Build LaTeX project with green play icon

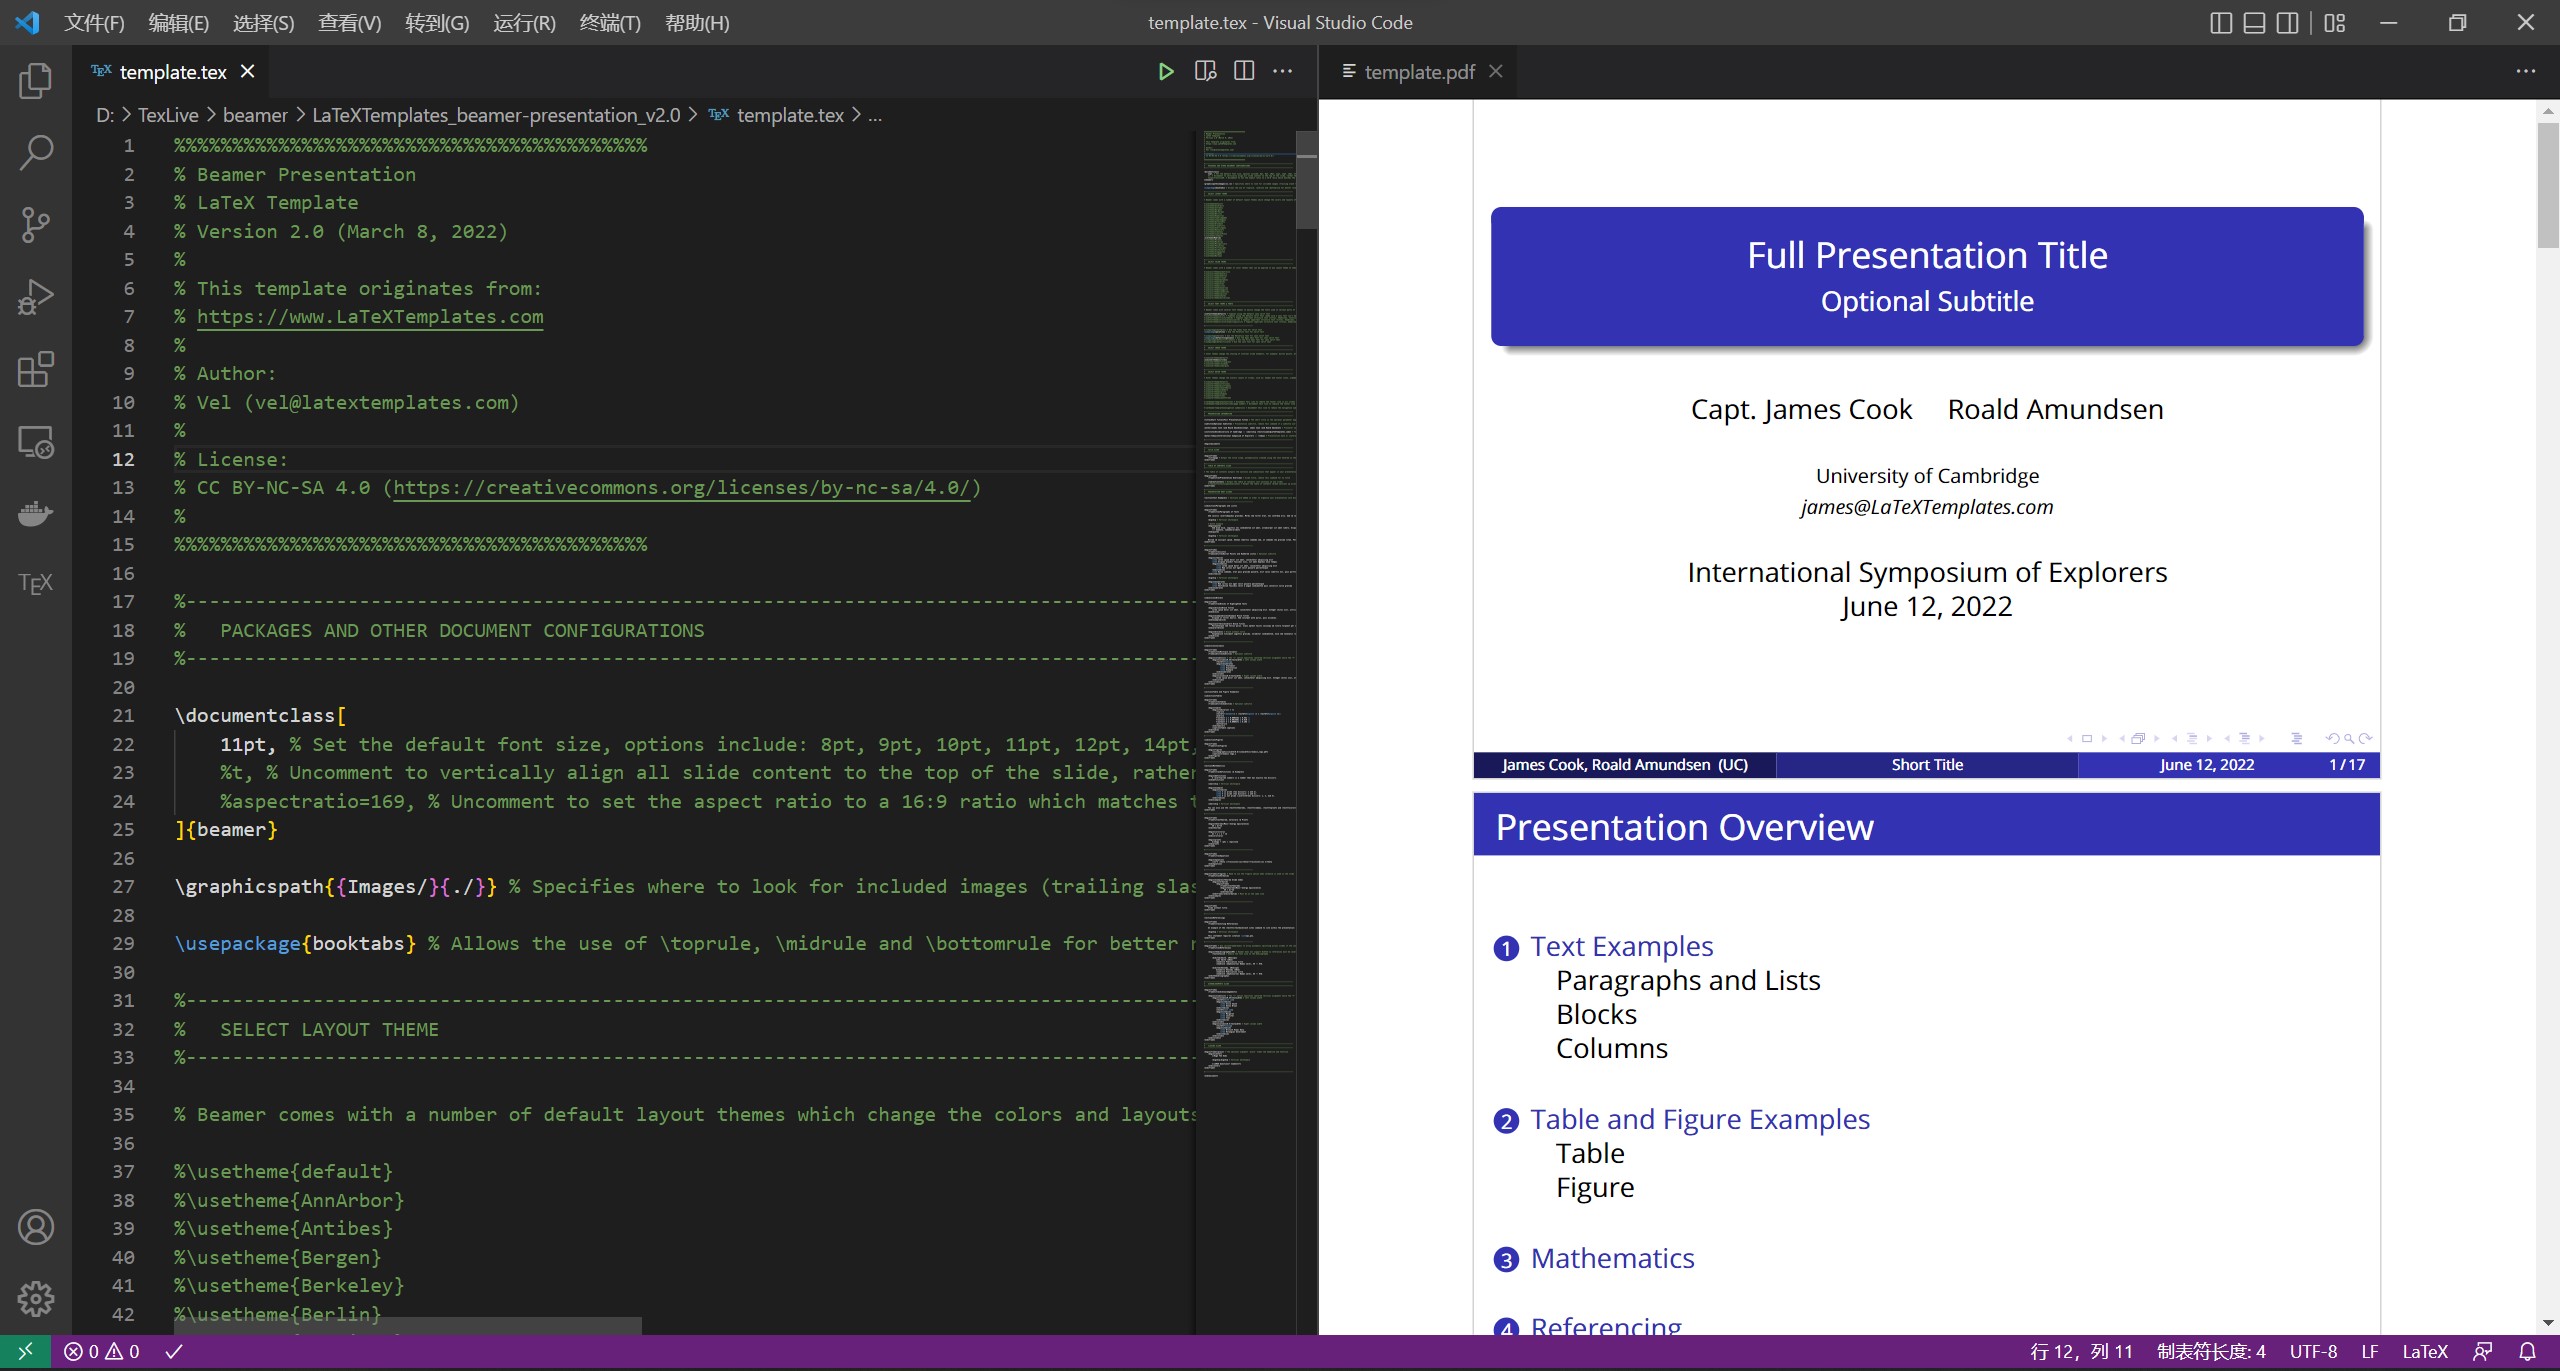pyautogui.click(x=1165, y=71)
